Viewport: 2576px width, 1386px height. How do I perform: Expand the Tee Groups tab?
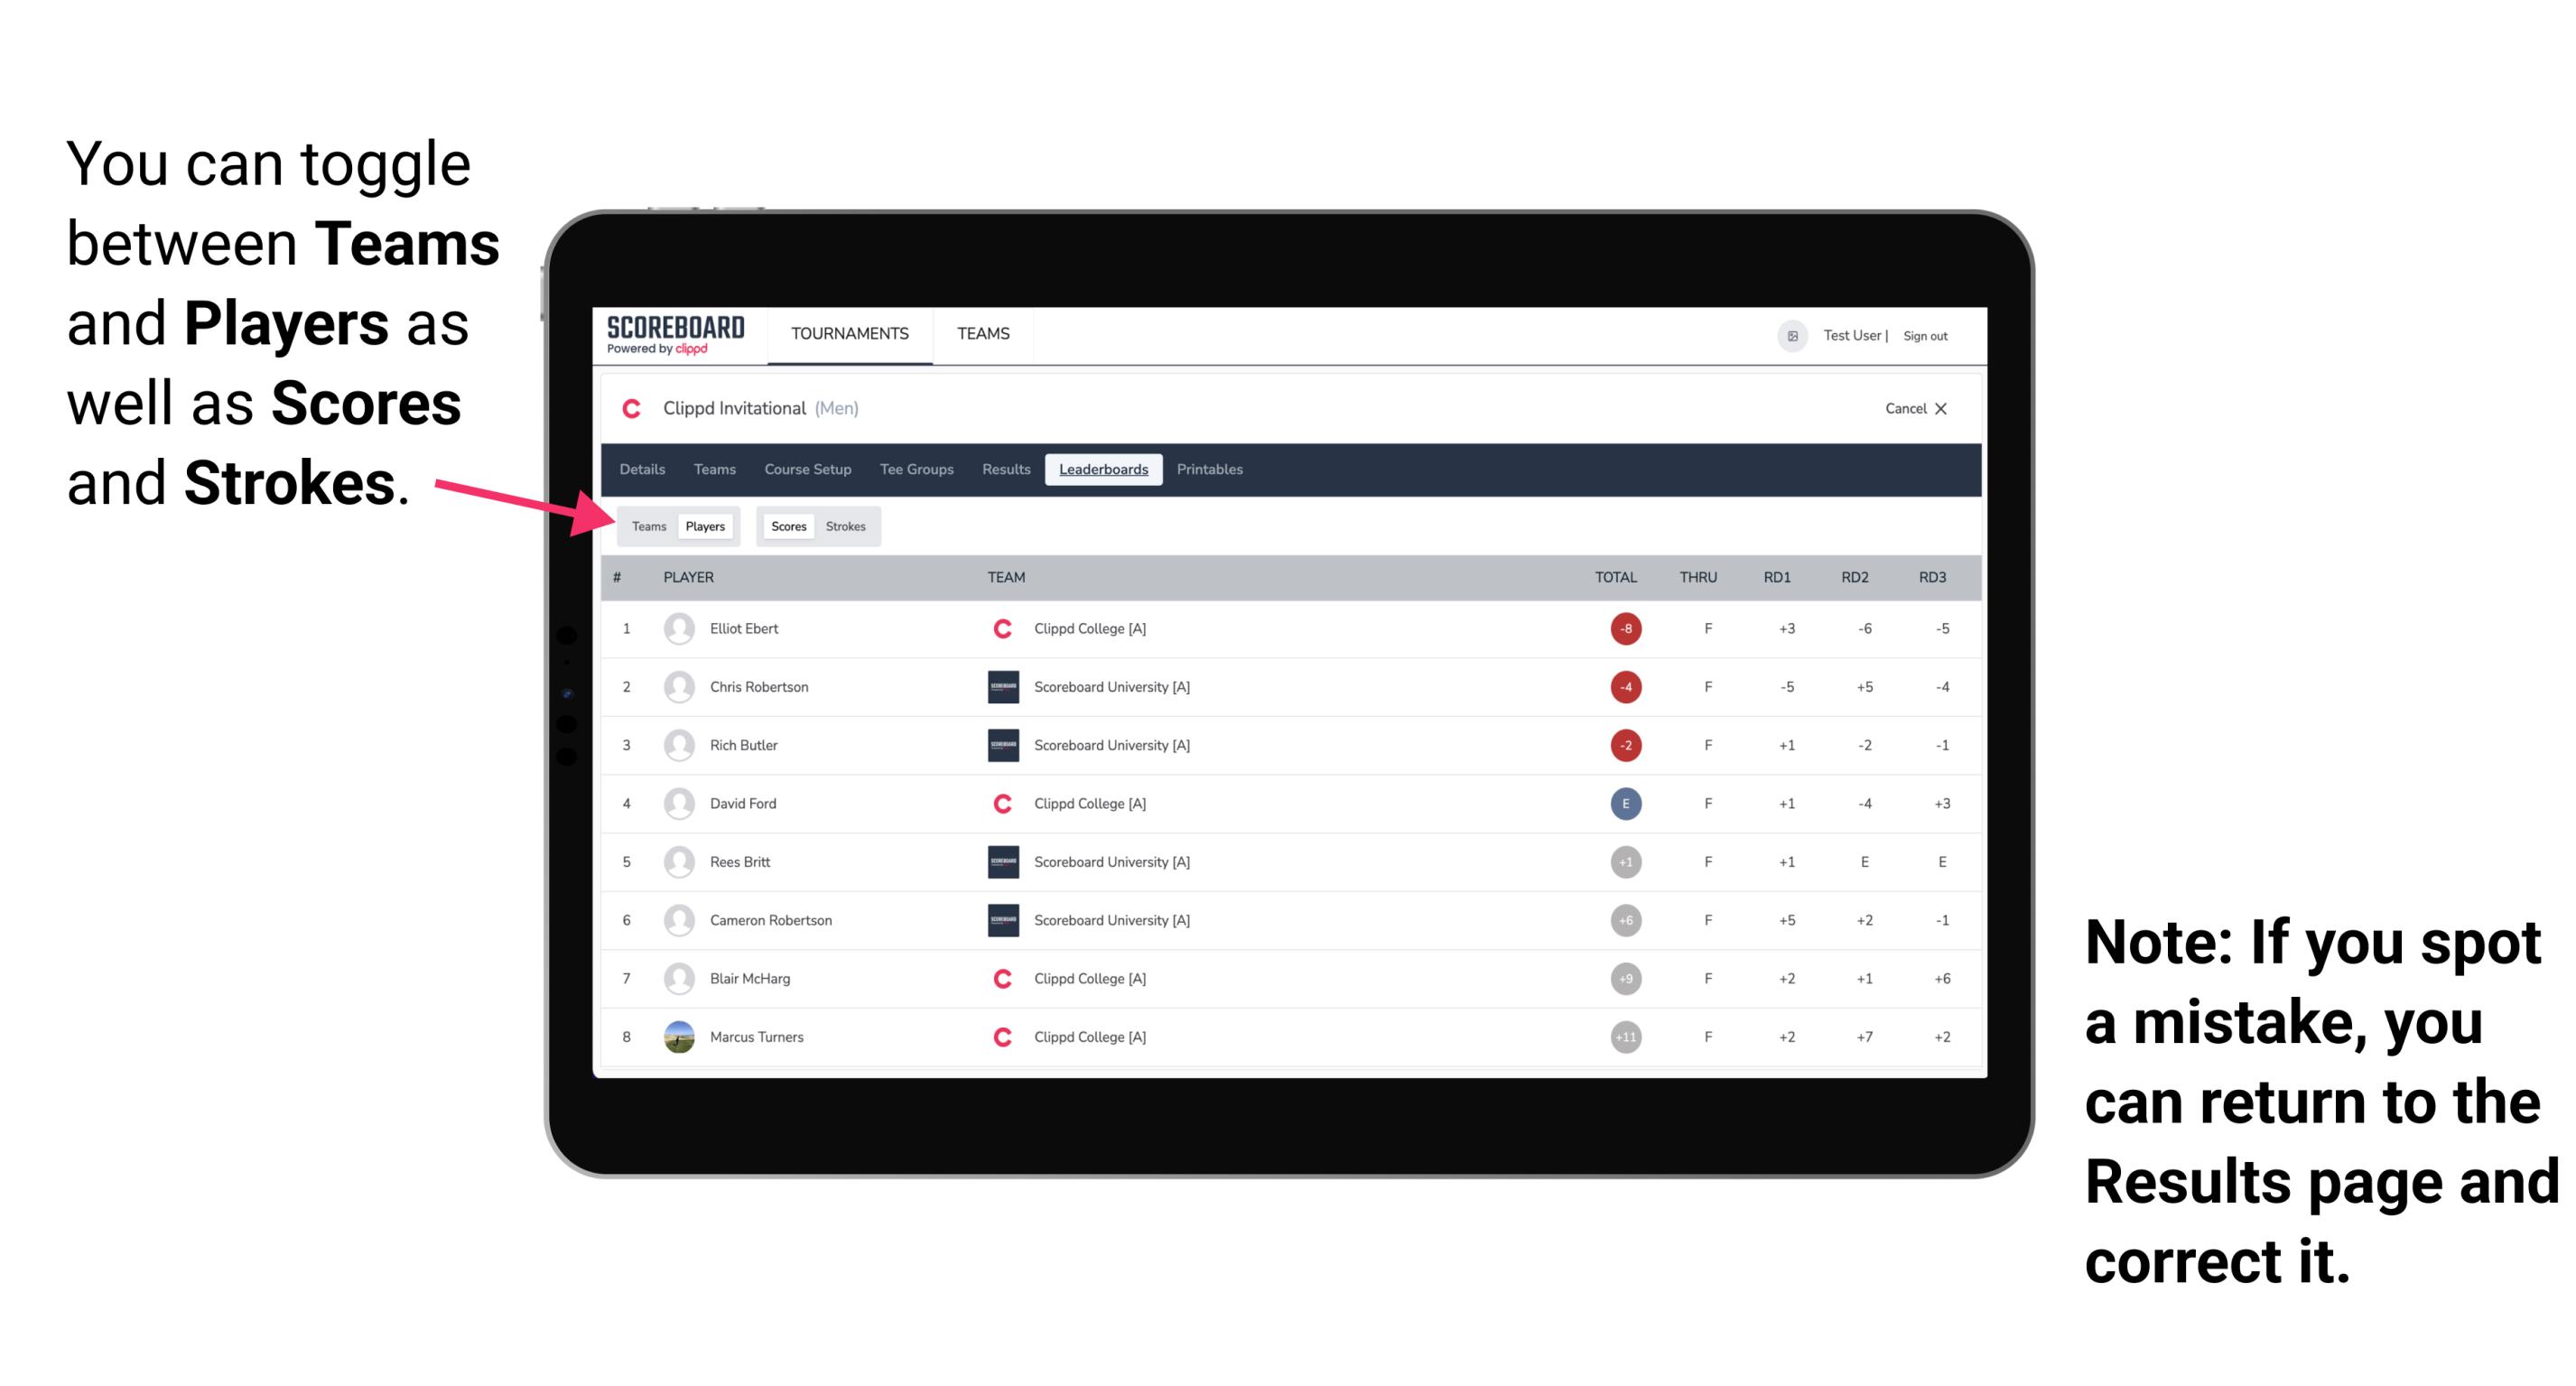(913, 468)
